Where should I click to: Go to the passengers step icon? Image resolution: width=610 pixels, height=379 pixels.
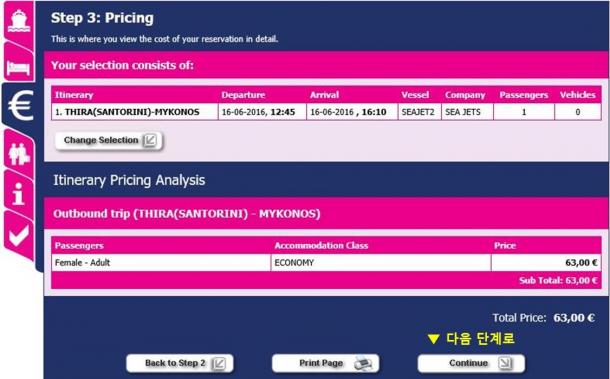pyautogui.click(x=19, y=153)
